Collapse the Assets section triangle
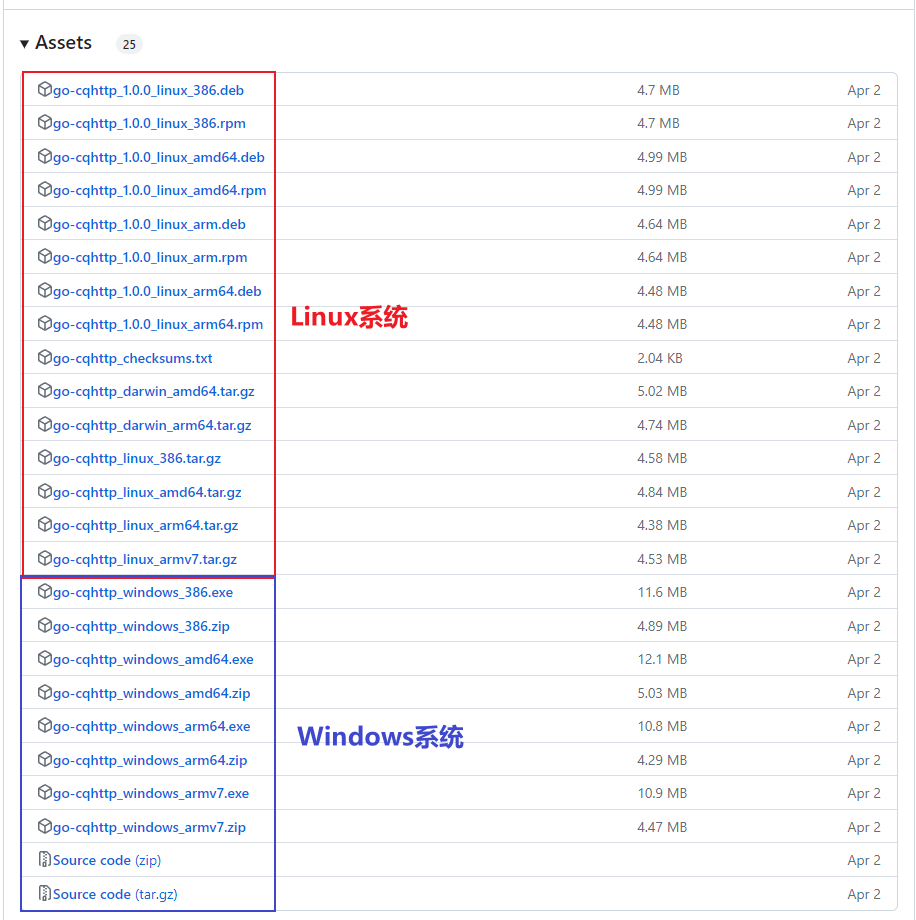 [24, 44]
